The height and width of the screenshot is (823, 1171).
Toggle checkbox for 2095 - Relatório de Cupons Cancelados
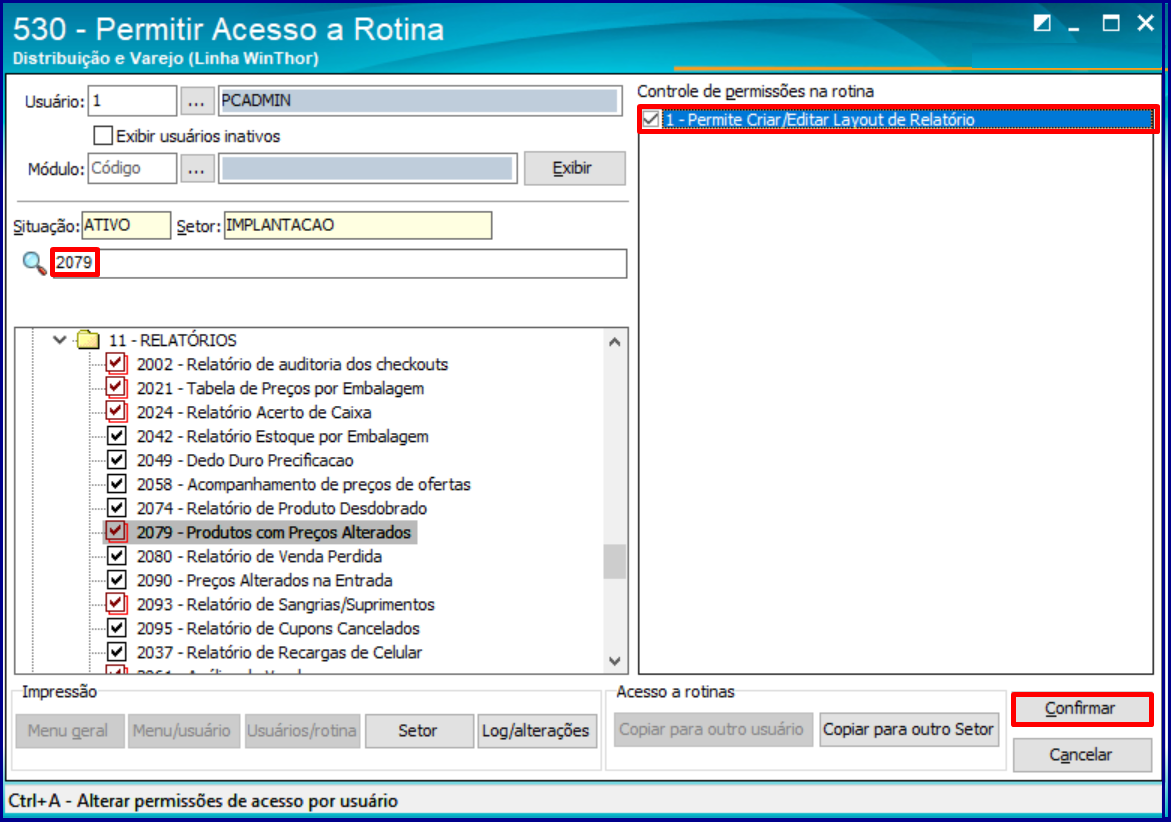pyautogui.click(x=116, y=627)
